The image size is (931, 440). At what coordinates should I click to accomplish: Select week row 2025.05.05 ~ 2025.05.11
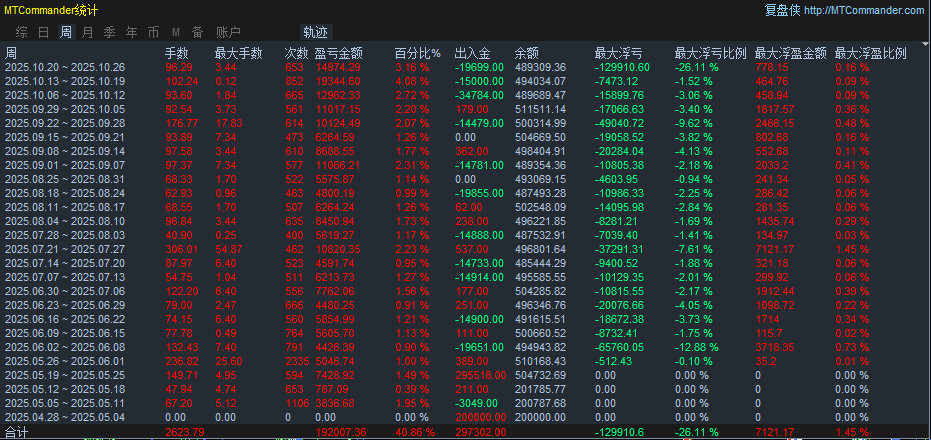[x=466, y=403]
